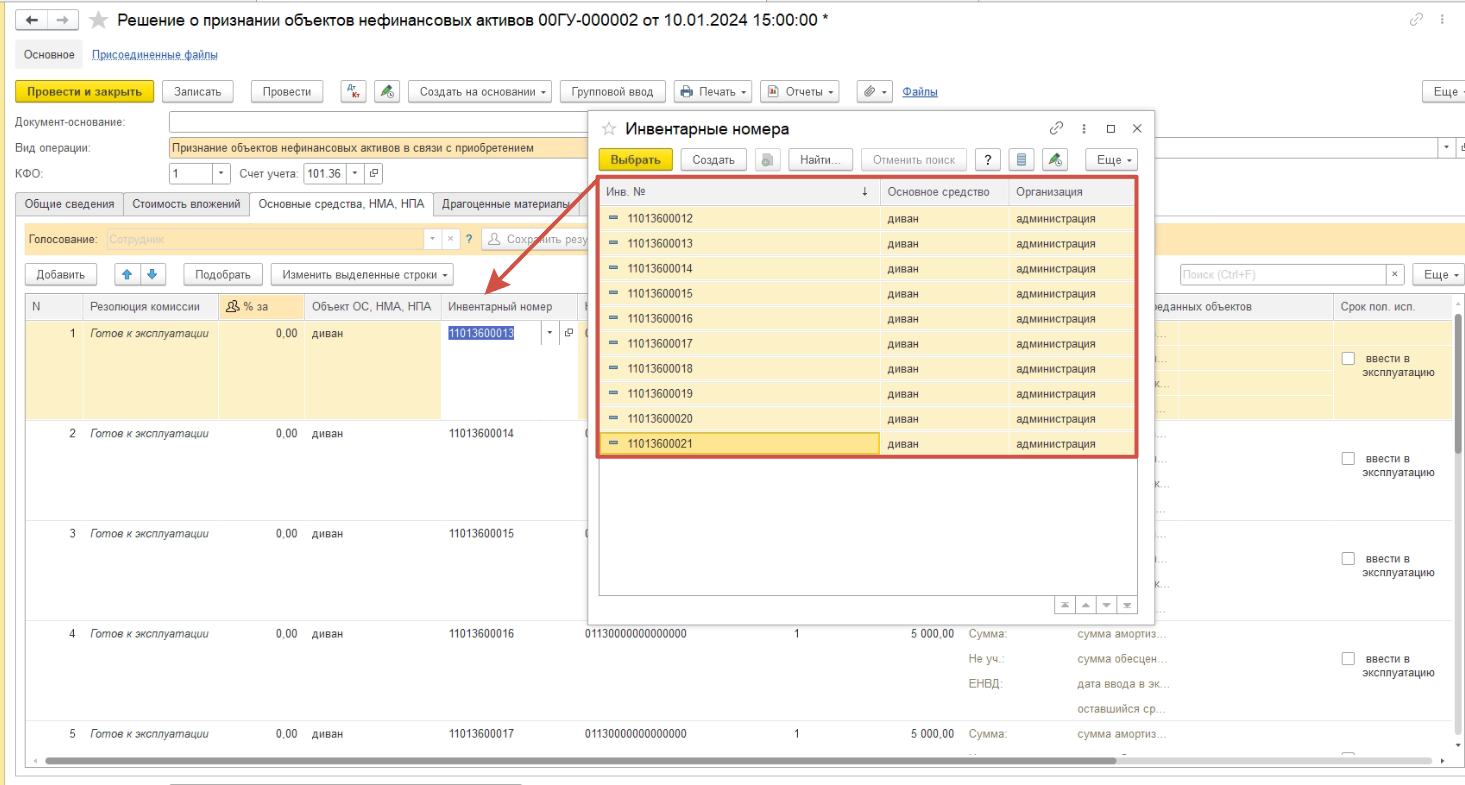Sort the list by Инв. № column

pyautogui.click(x=739, y=192)
